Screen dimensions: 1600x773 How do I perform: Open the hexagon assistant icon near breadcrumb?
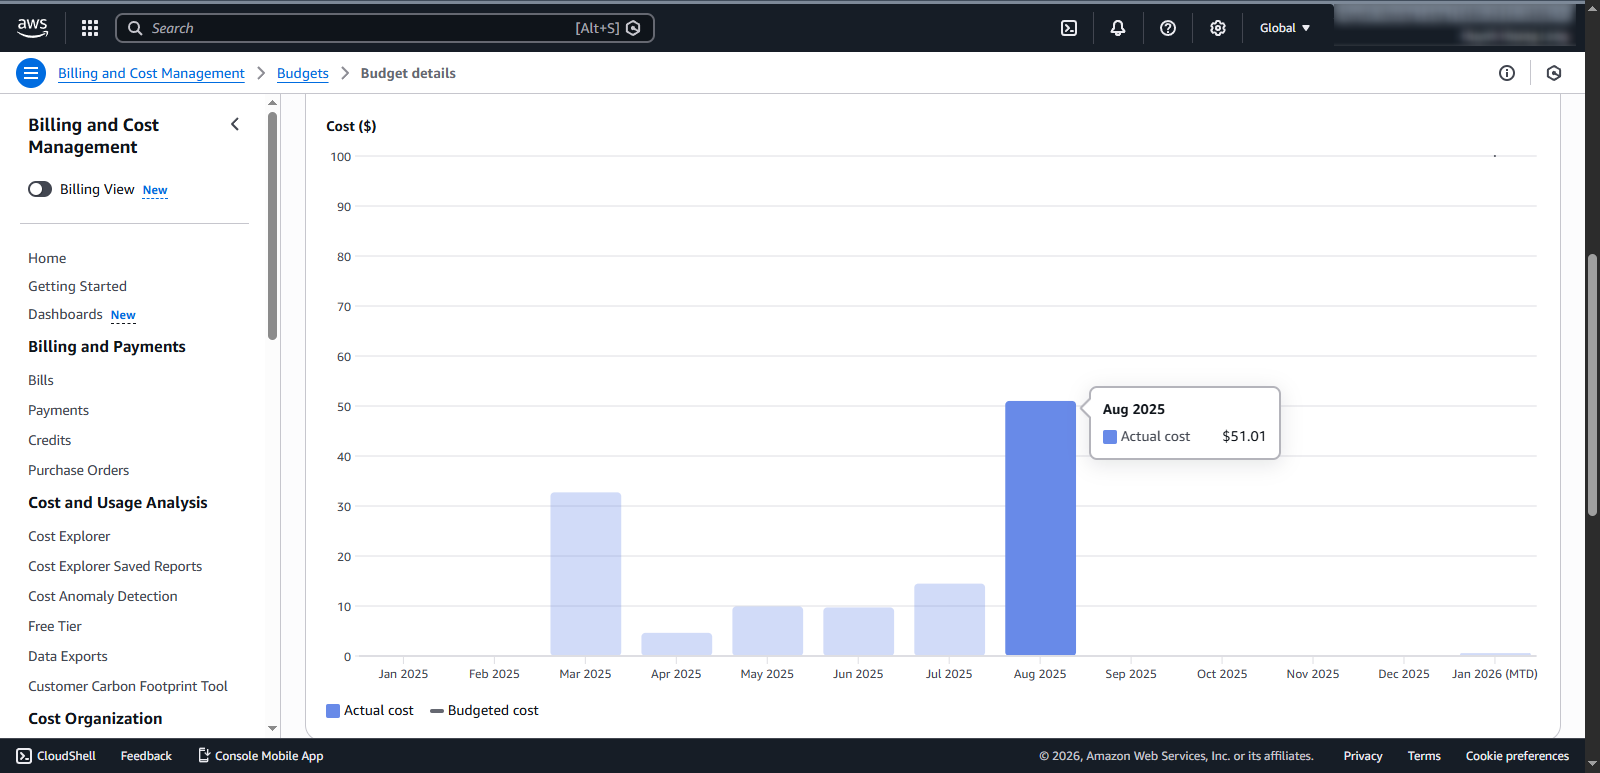pyautogui.click(x=1554, y=73)
